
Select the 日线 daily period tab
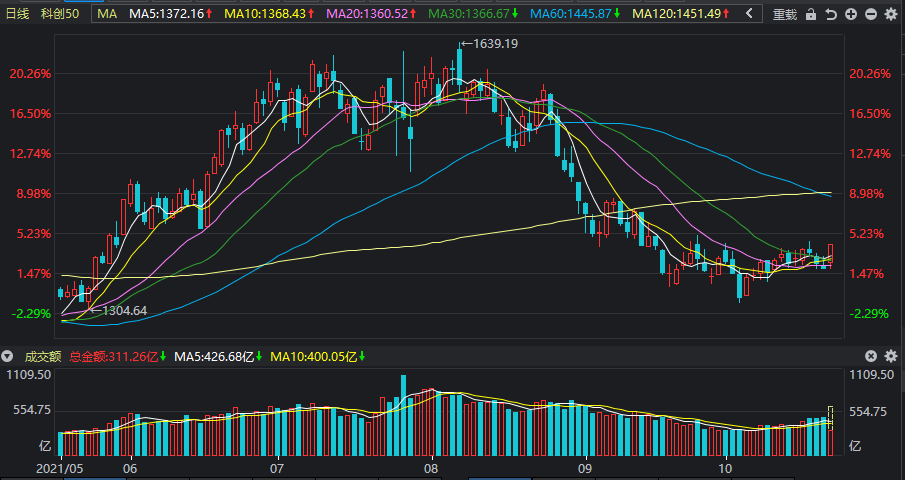pyautogui.click(x=18, y=14)
